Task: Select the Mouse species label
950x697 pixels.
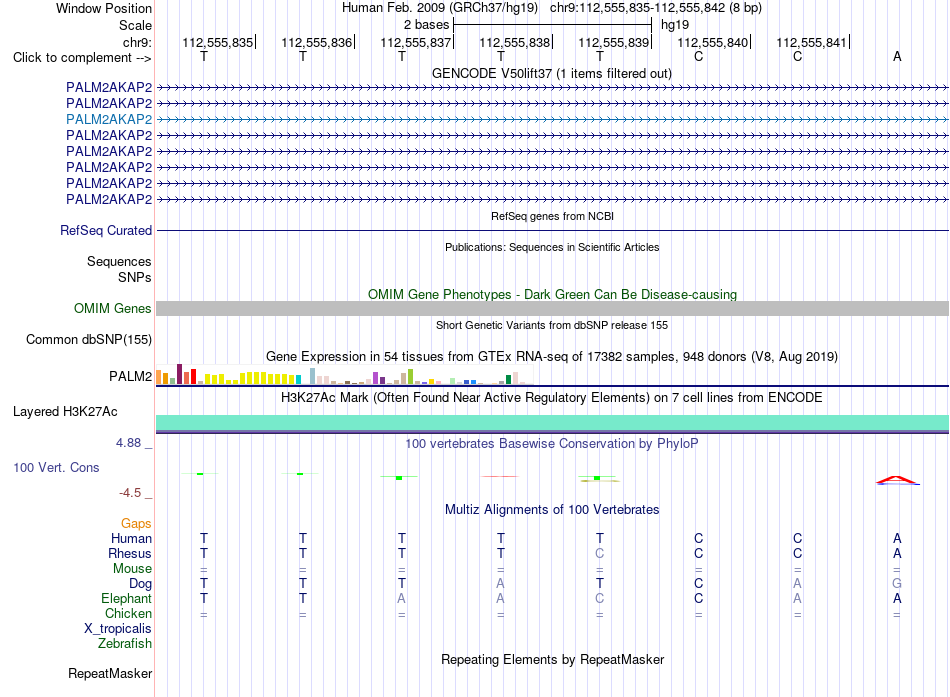Action: [132, 569]
